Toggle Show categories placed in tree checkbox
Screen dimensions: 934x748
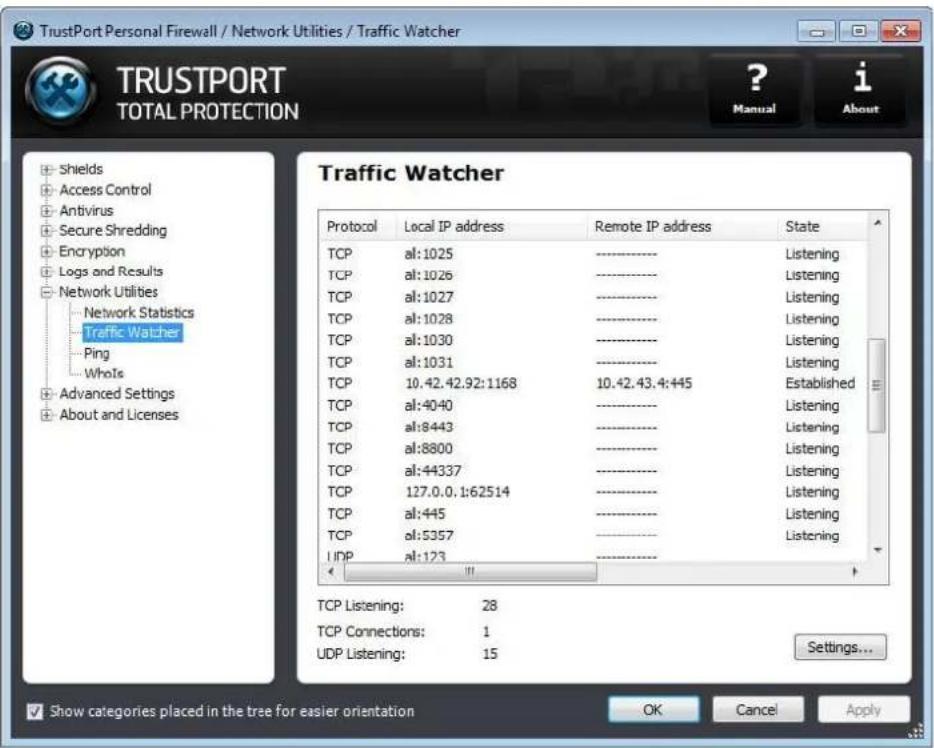point(35,711)
